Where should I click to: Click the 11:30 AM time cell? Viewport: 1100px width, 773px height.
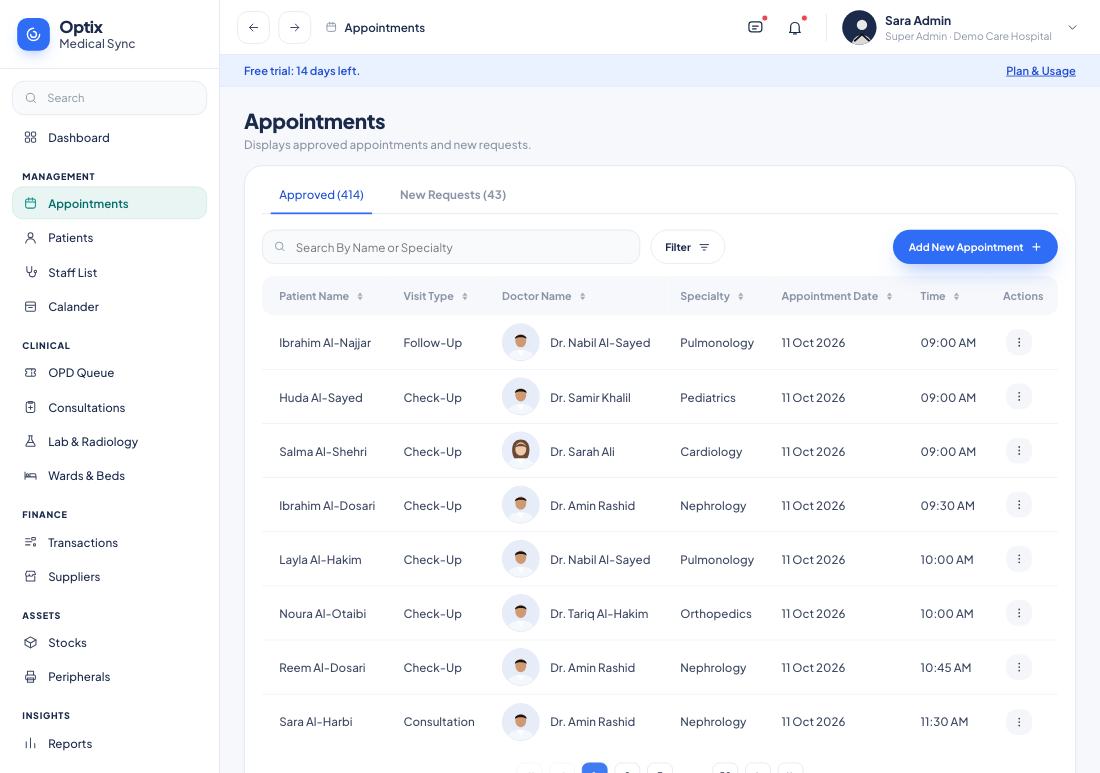[944, 722]
